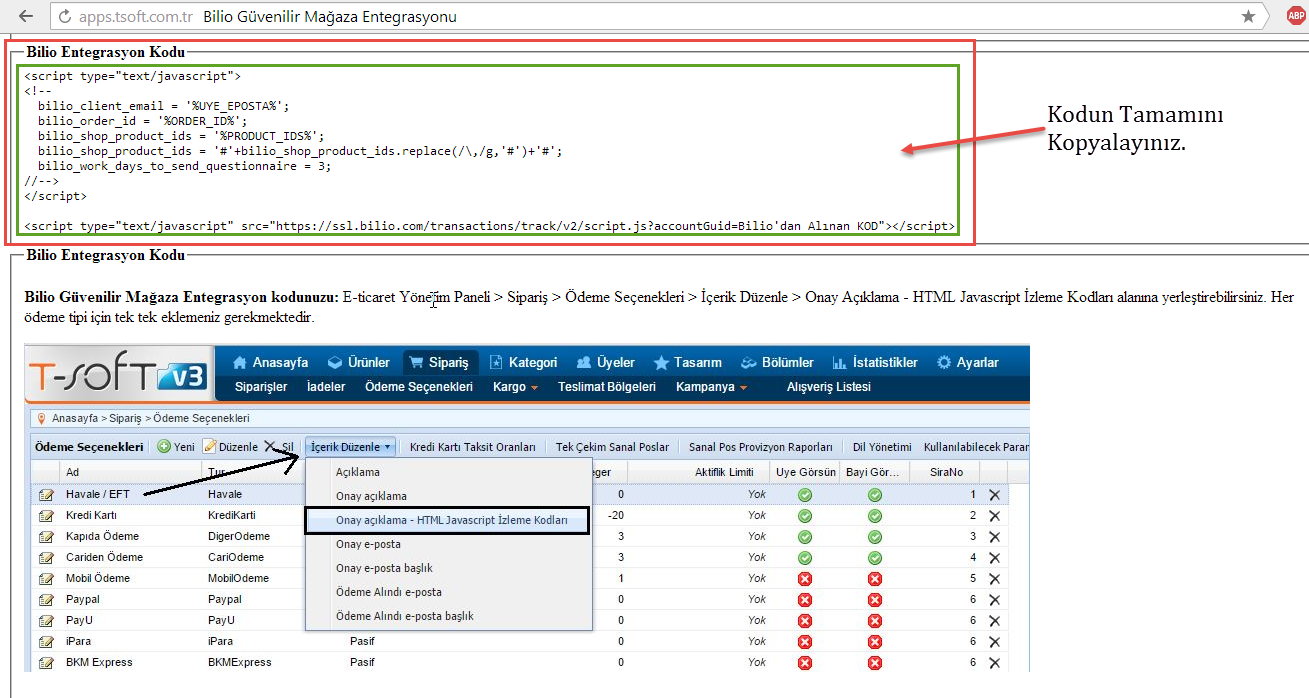This screenshot has height=698, width=1309.
Task: Open the edit icon on the iPara row
Action: (46, 642)
